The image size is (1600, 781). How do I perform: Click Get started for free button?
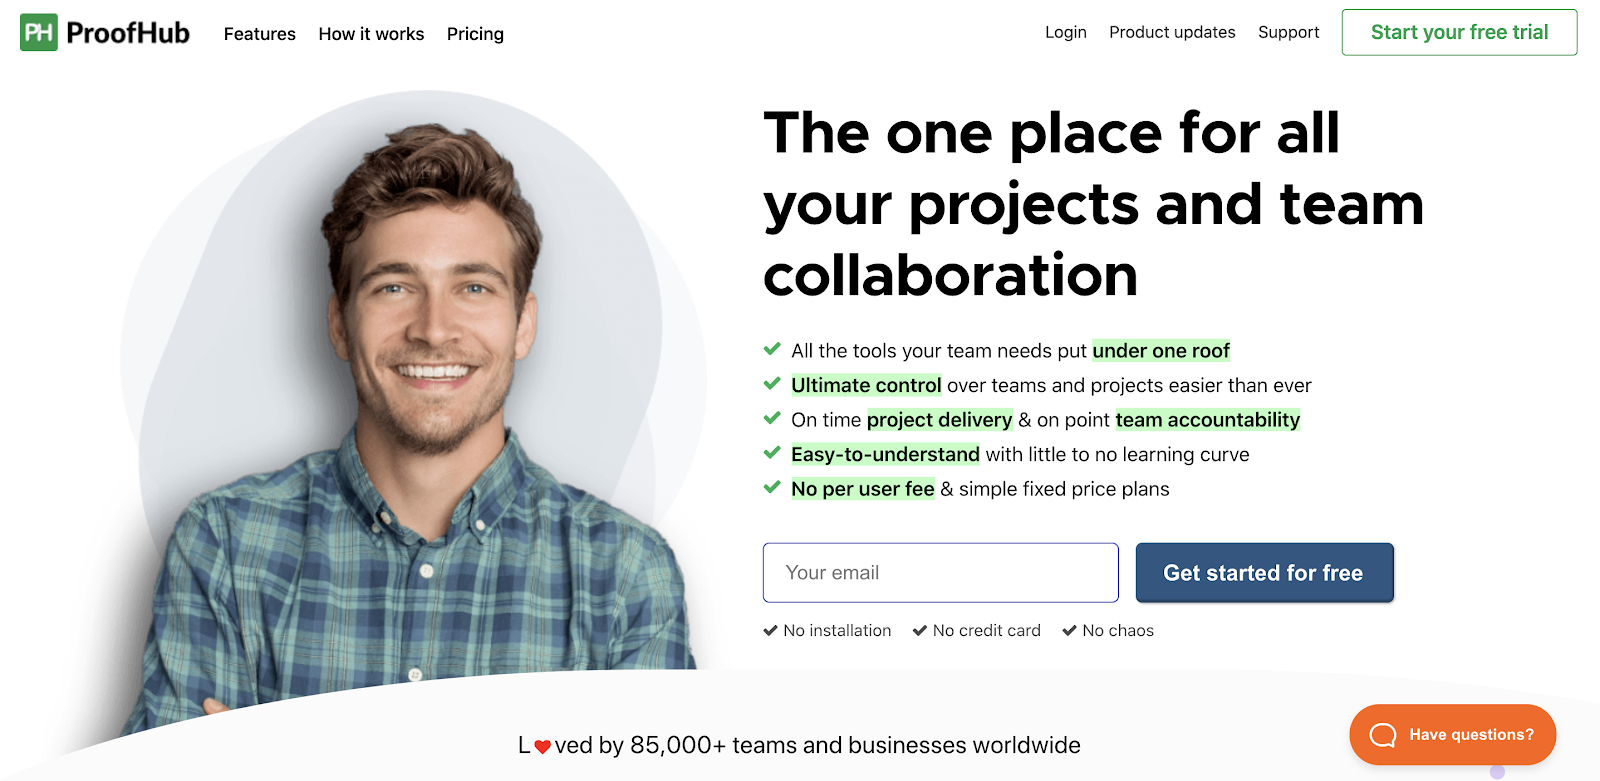(1265, 573)
